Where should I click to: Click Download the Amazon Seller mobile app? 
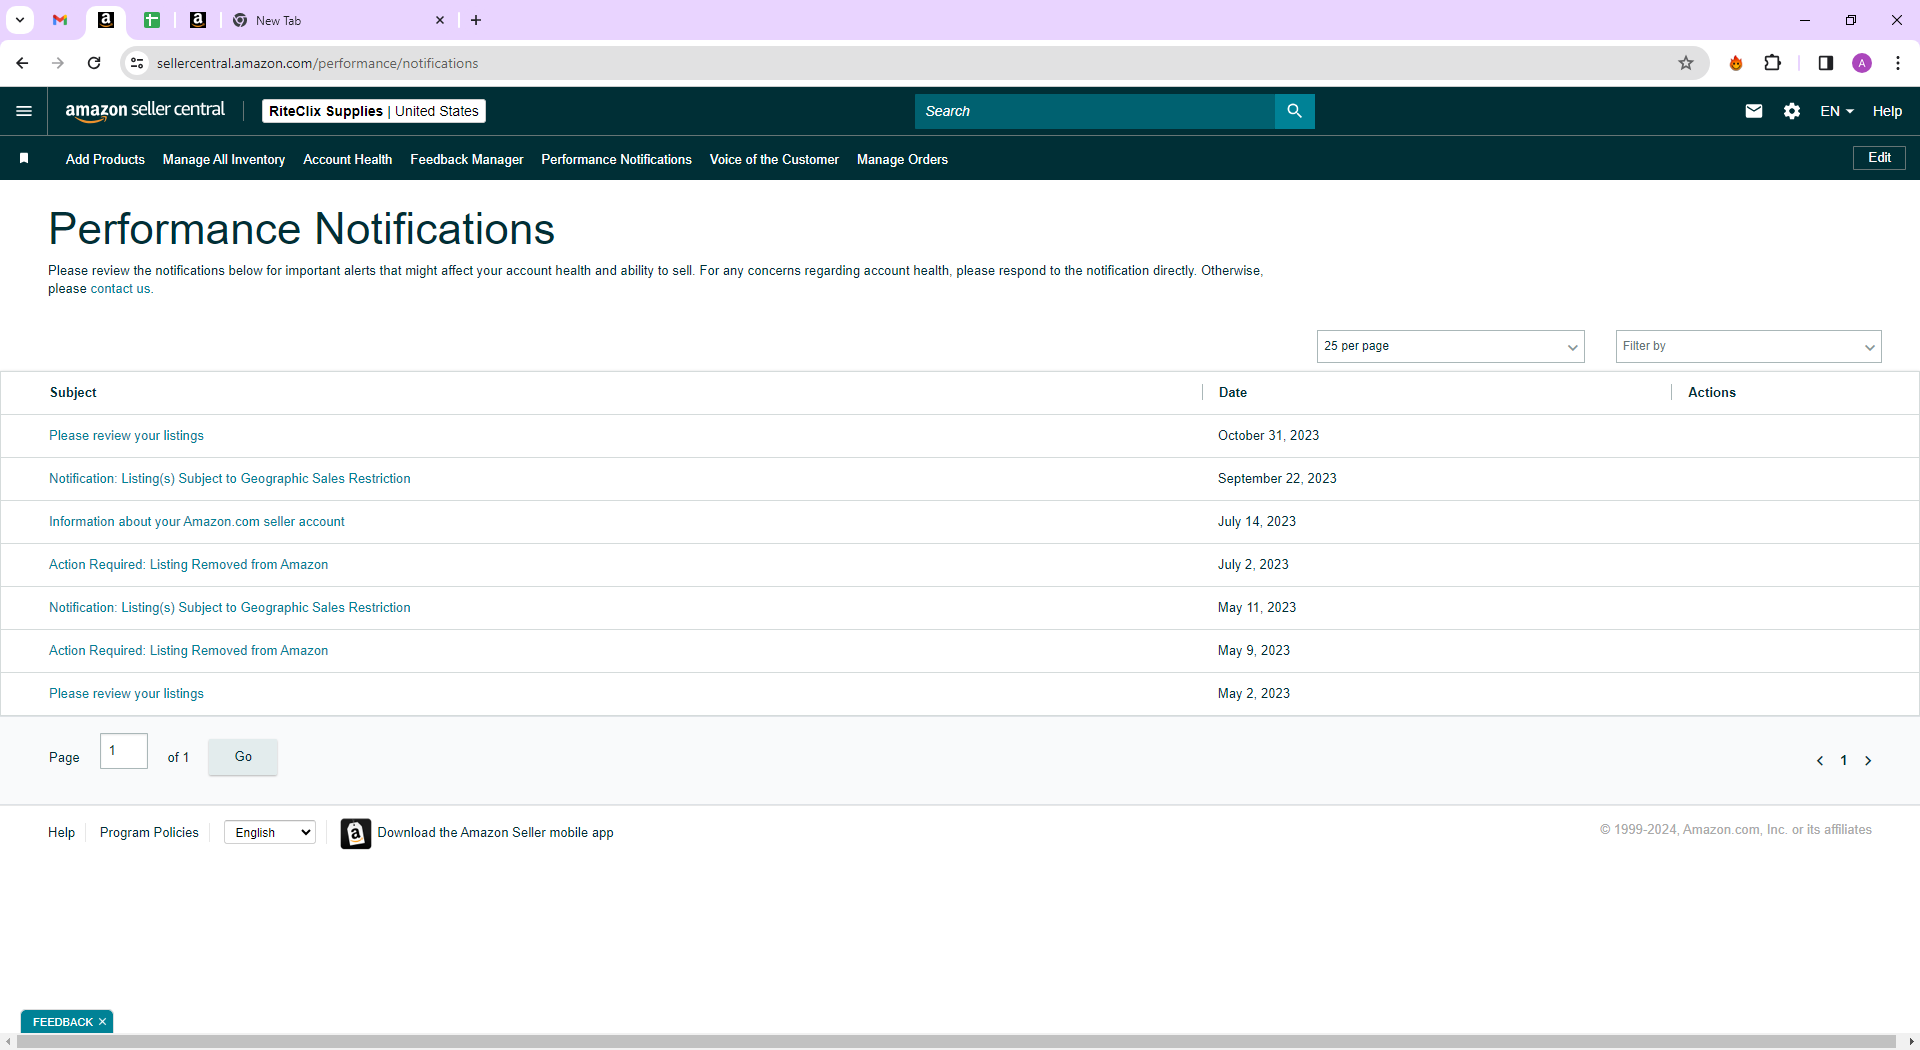(495, 832)
